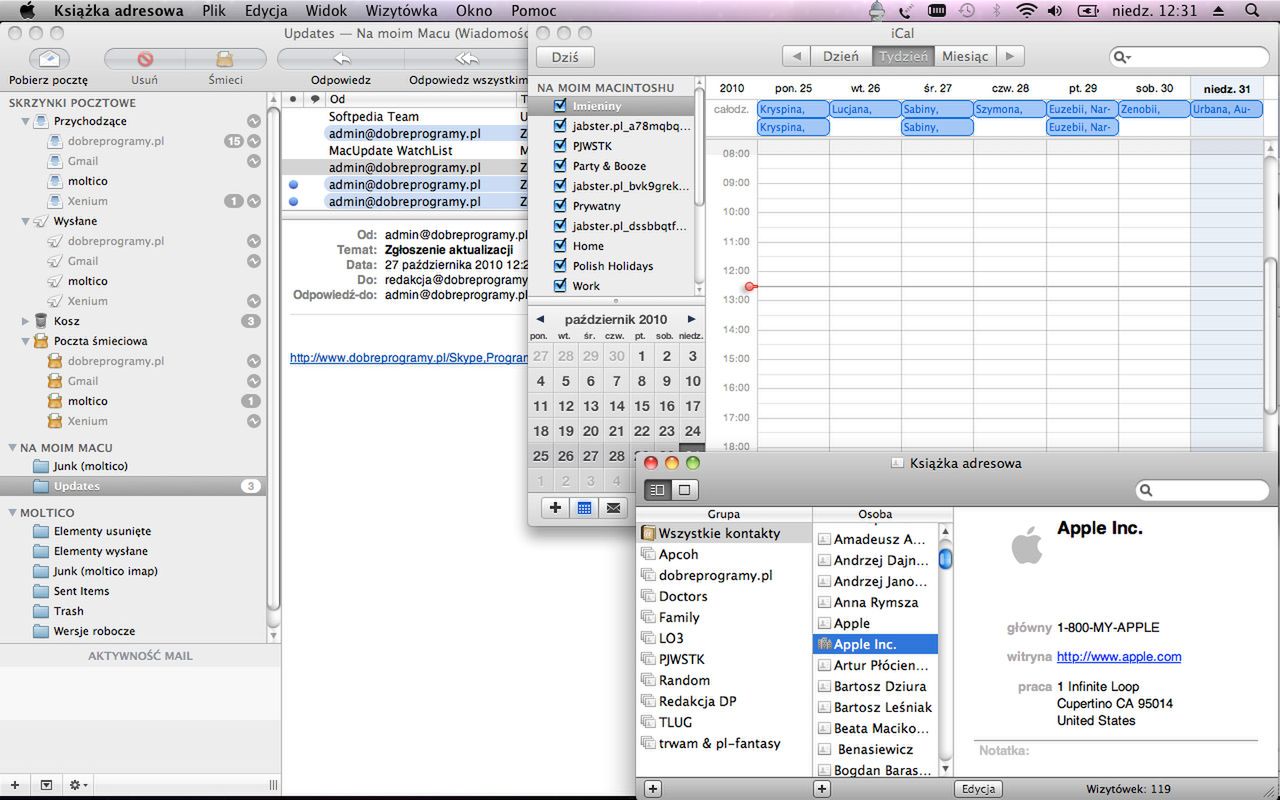Screen dimensions: 1280x800
Task: Disable the Polish Holidays calendar
Action: coord(558,266)
